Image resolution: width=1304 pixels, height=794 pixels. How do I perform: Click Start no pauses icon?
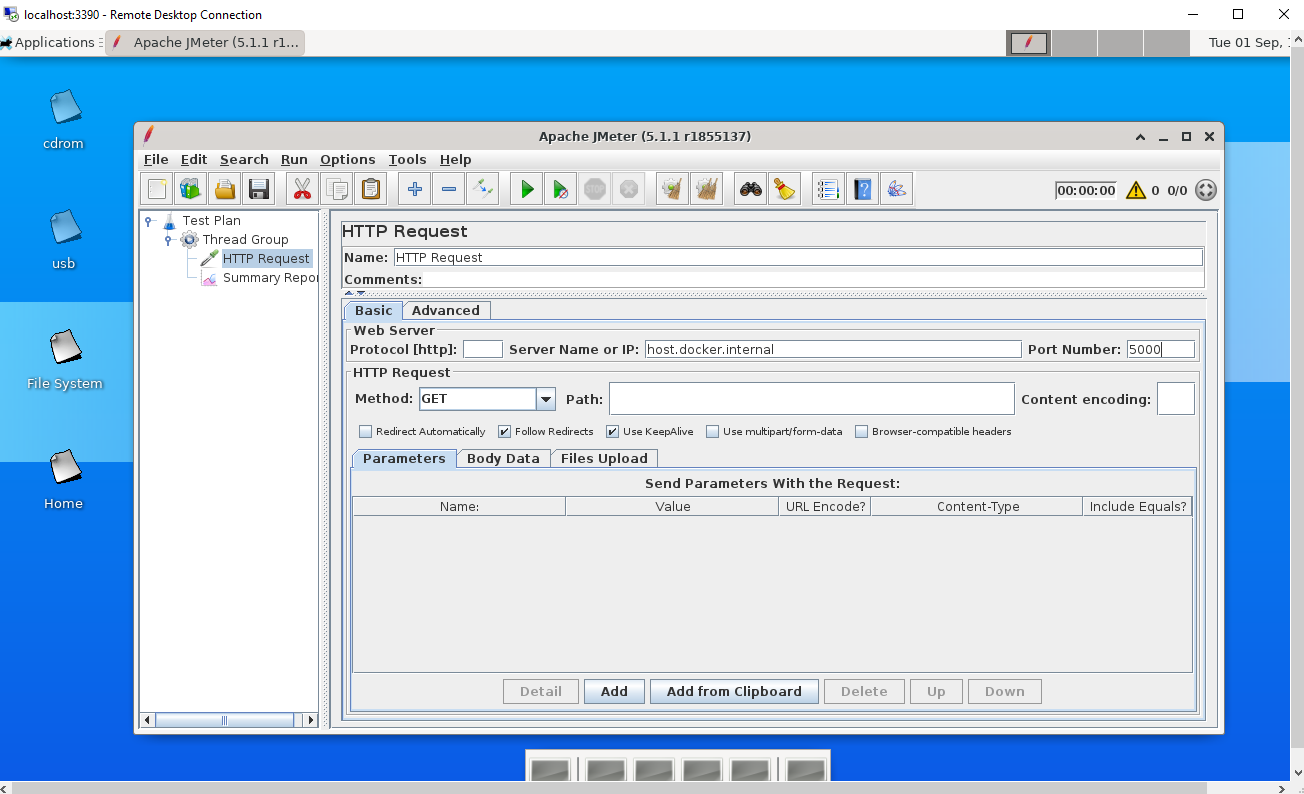click(561, 189)
